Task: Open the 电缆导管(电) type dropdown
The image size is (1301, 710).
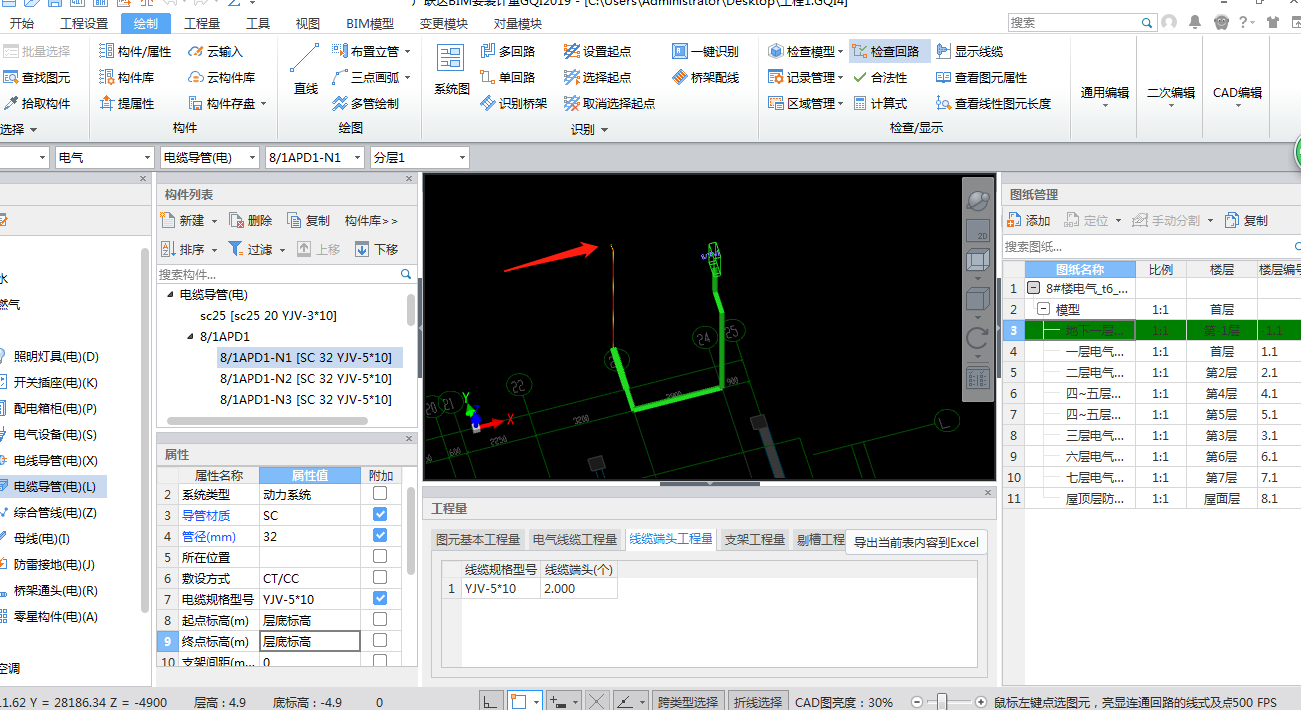Action: pos(210,157)
